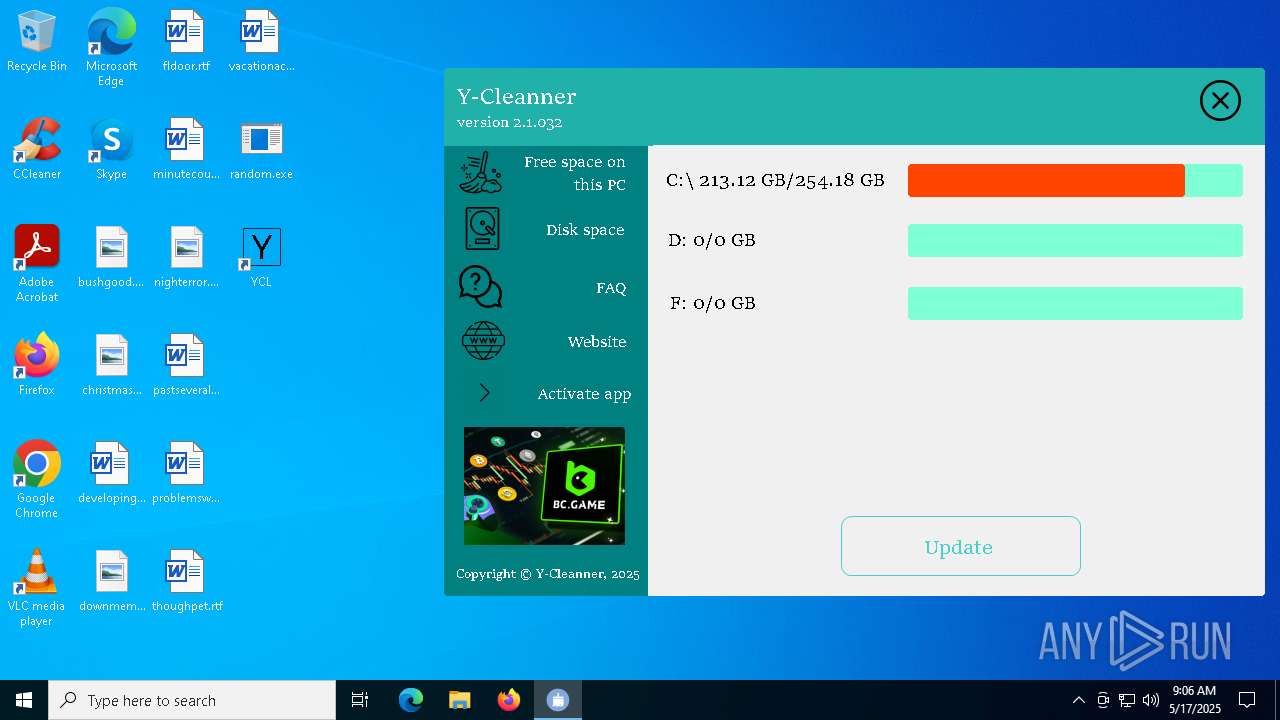Select the developing... document icon
The image size is (1280, 720).
coord(111,473)
